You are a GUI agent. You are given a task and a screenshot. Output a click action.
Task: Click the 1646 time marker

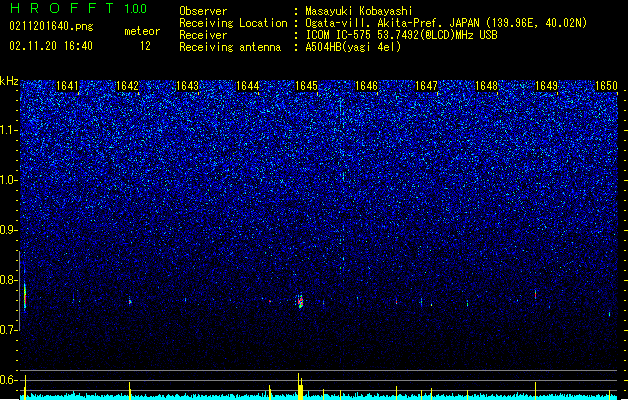367,86
